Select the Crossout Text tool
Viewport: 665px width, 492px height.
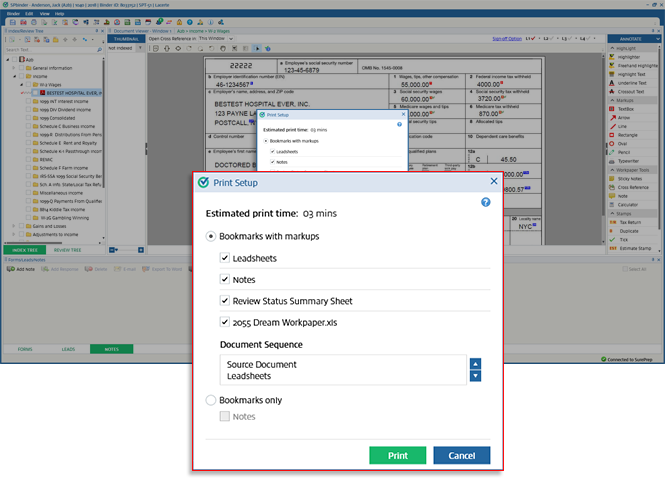[632, 91]
